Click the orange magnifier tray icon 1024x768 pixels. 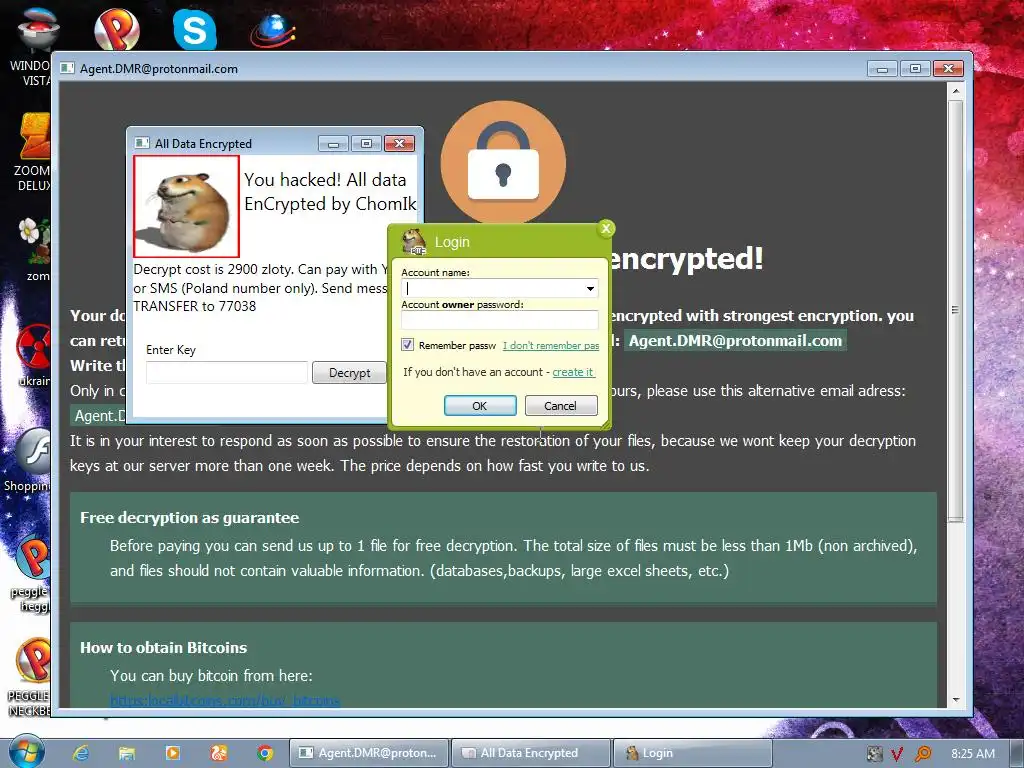(923, 754)
